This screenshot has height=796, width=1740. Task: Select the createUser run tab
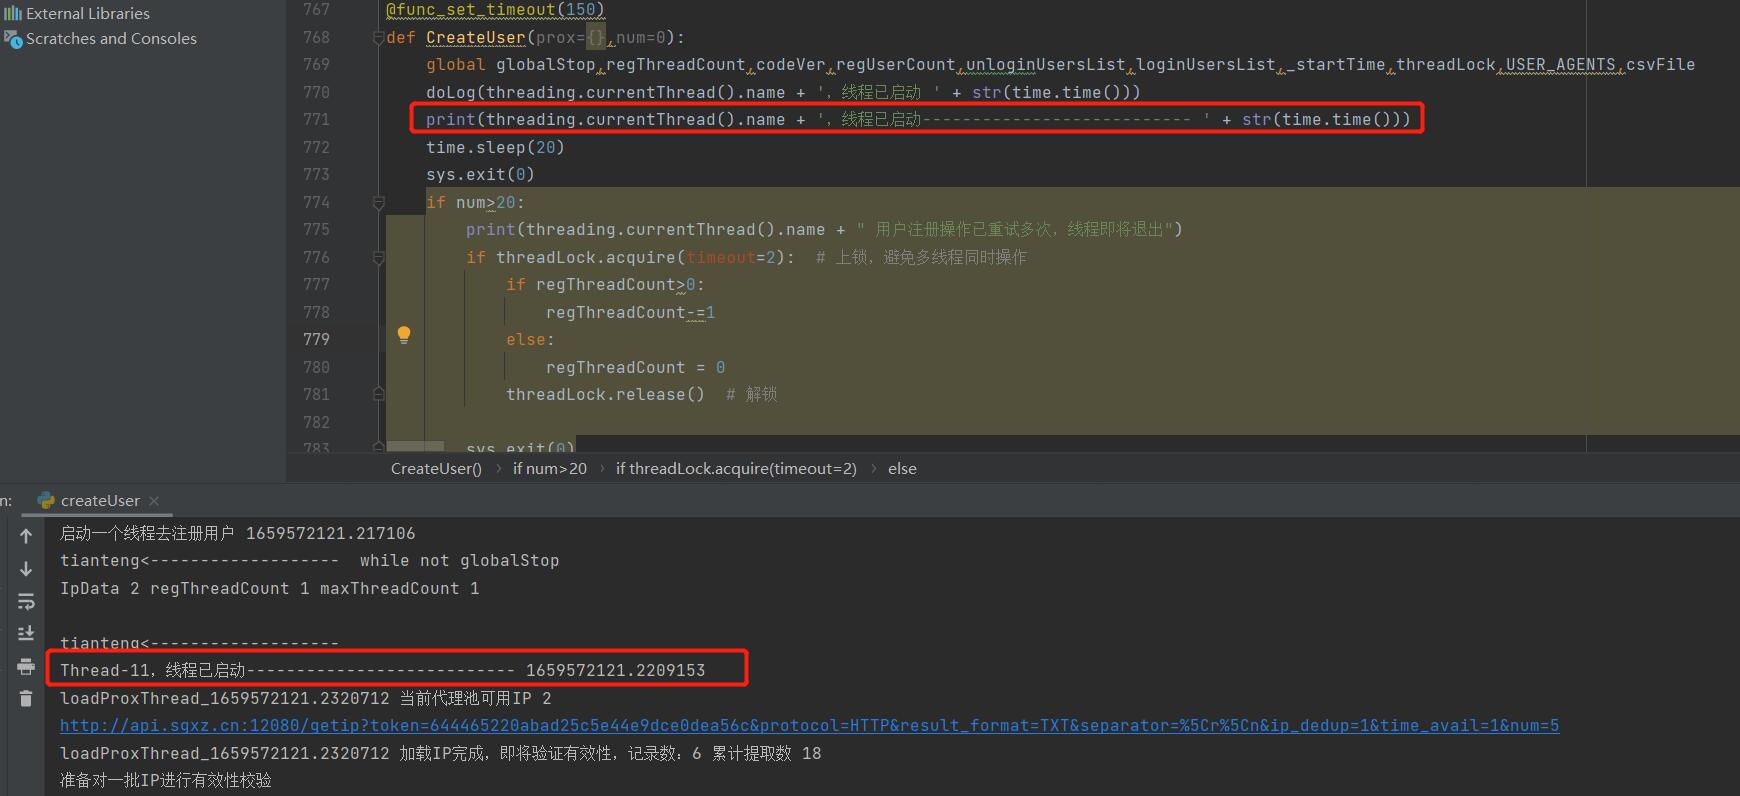click(99, 501)
